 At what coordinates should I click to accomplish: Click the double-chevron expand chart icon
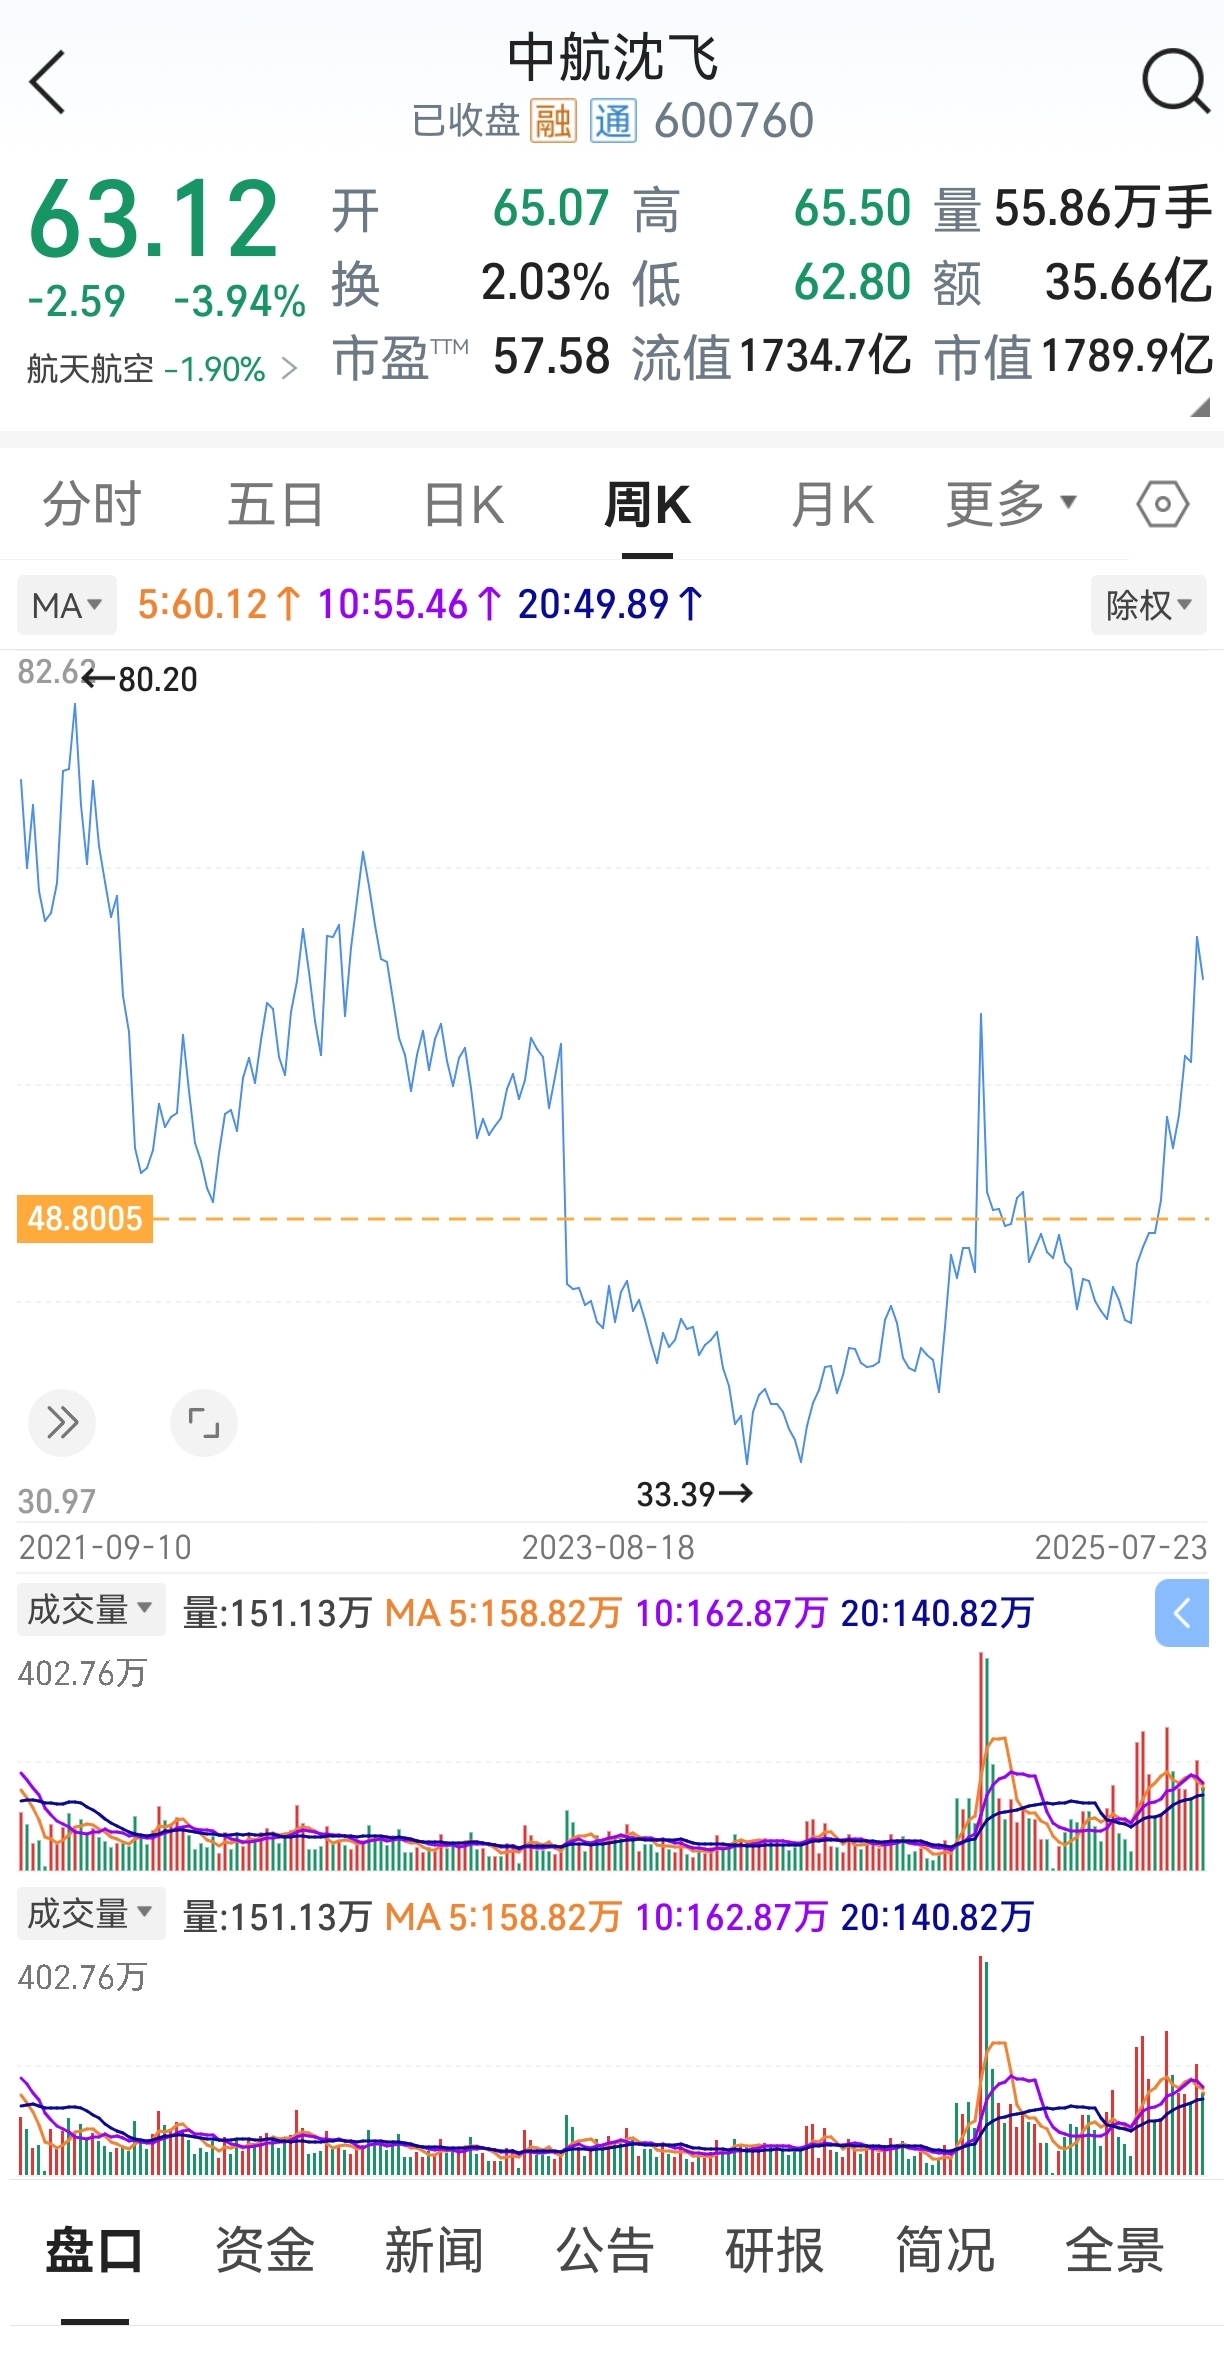point(62,1422)
